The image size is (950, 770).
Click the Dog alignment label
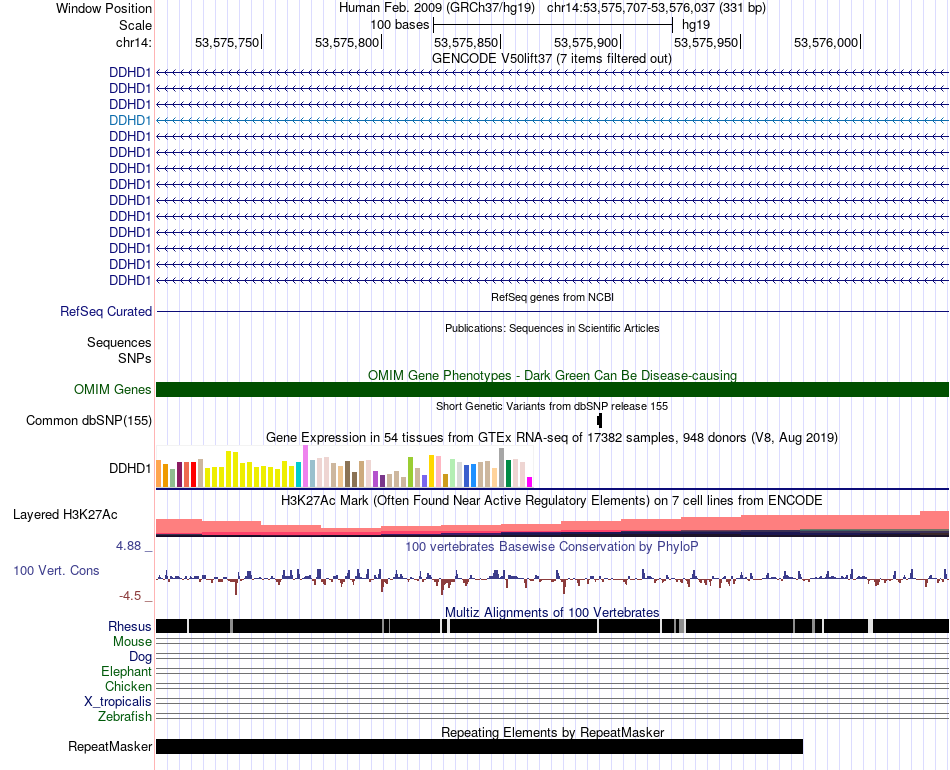[140, 657]
